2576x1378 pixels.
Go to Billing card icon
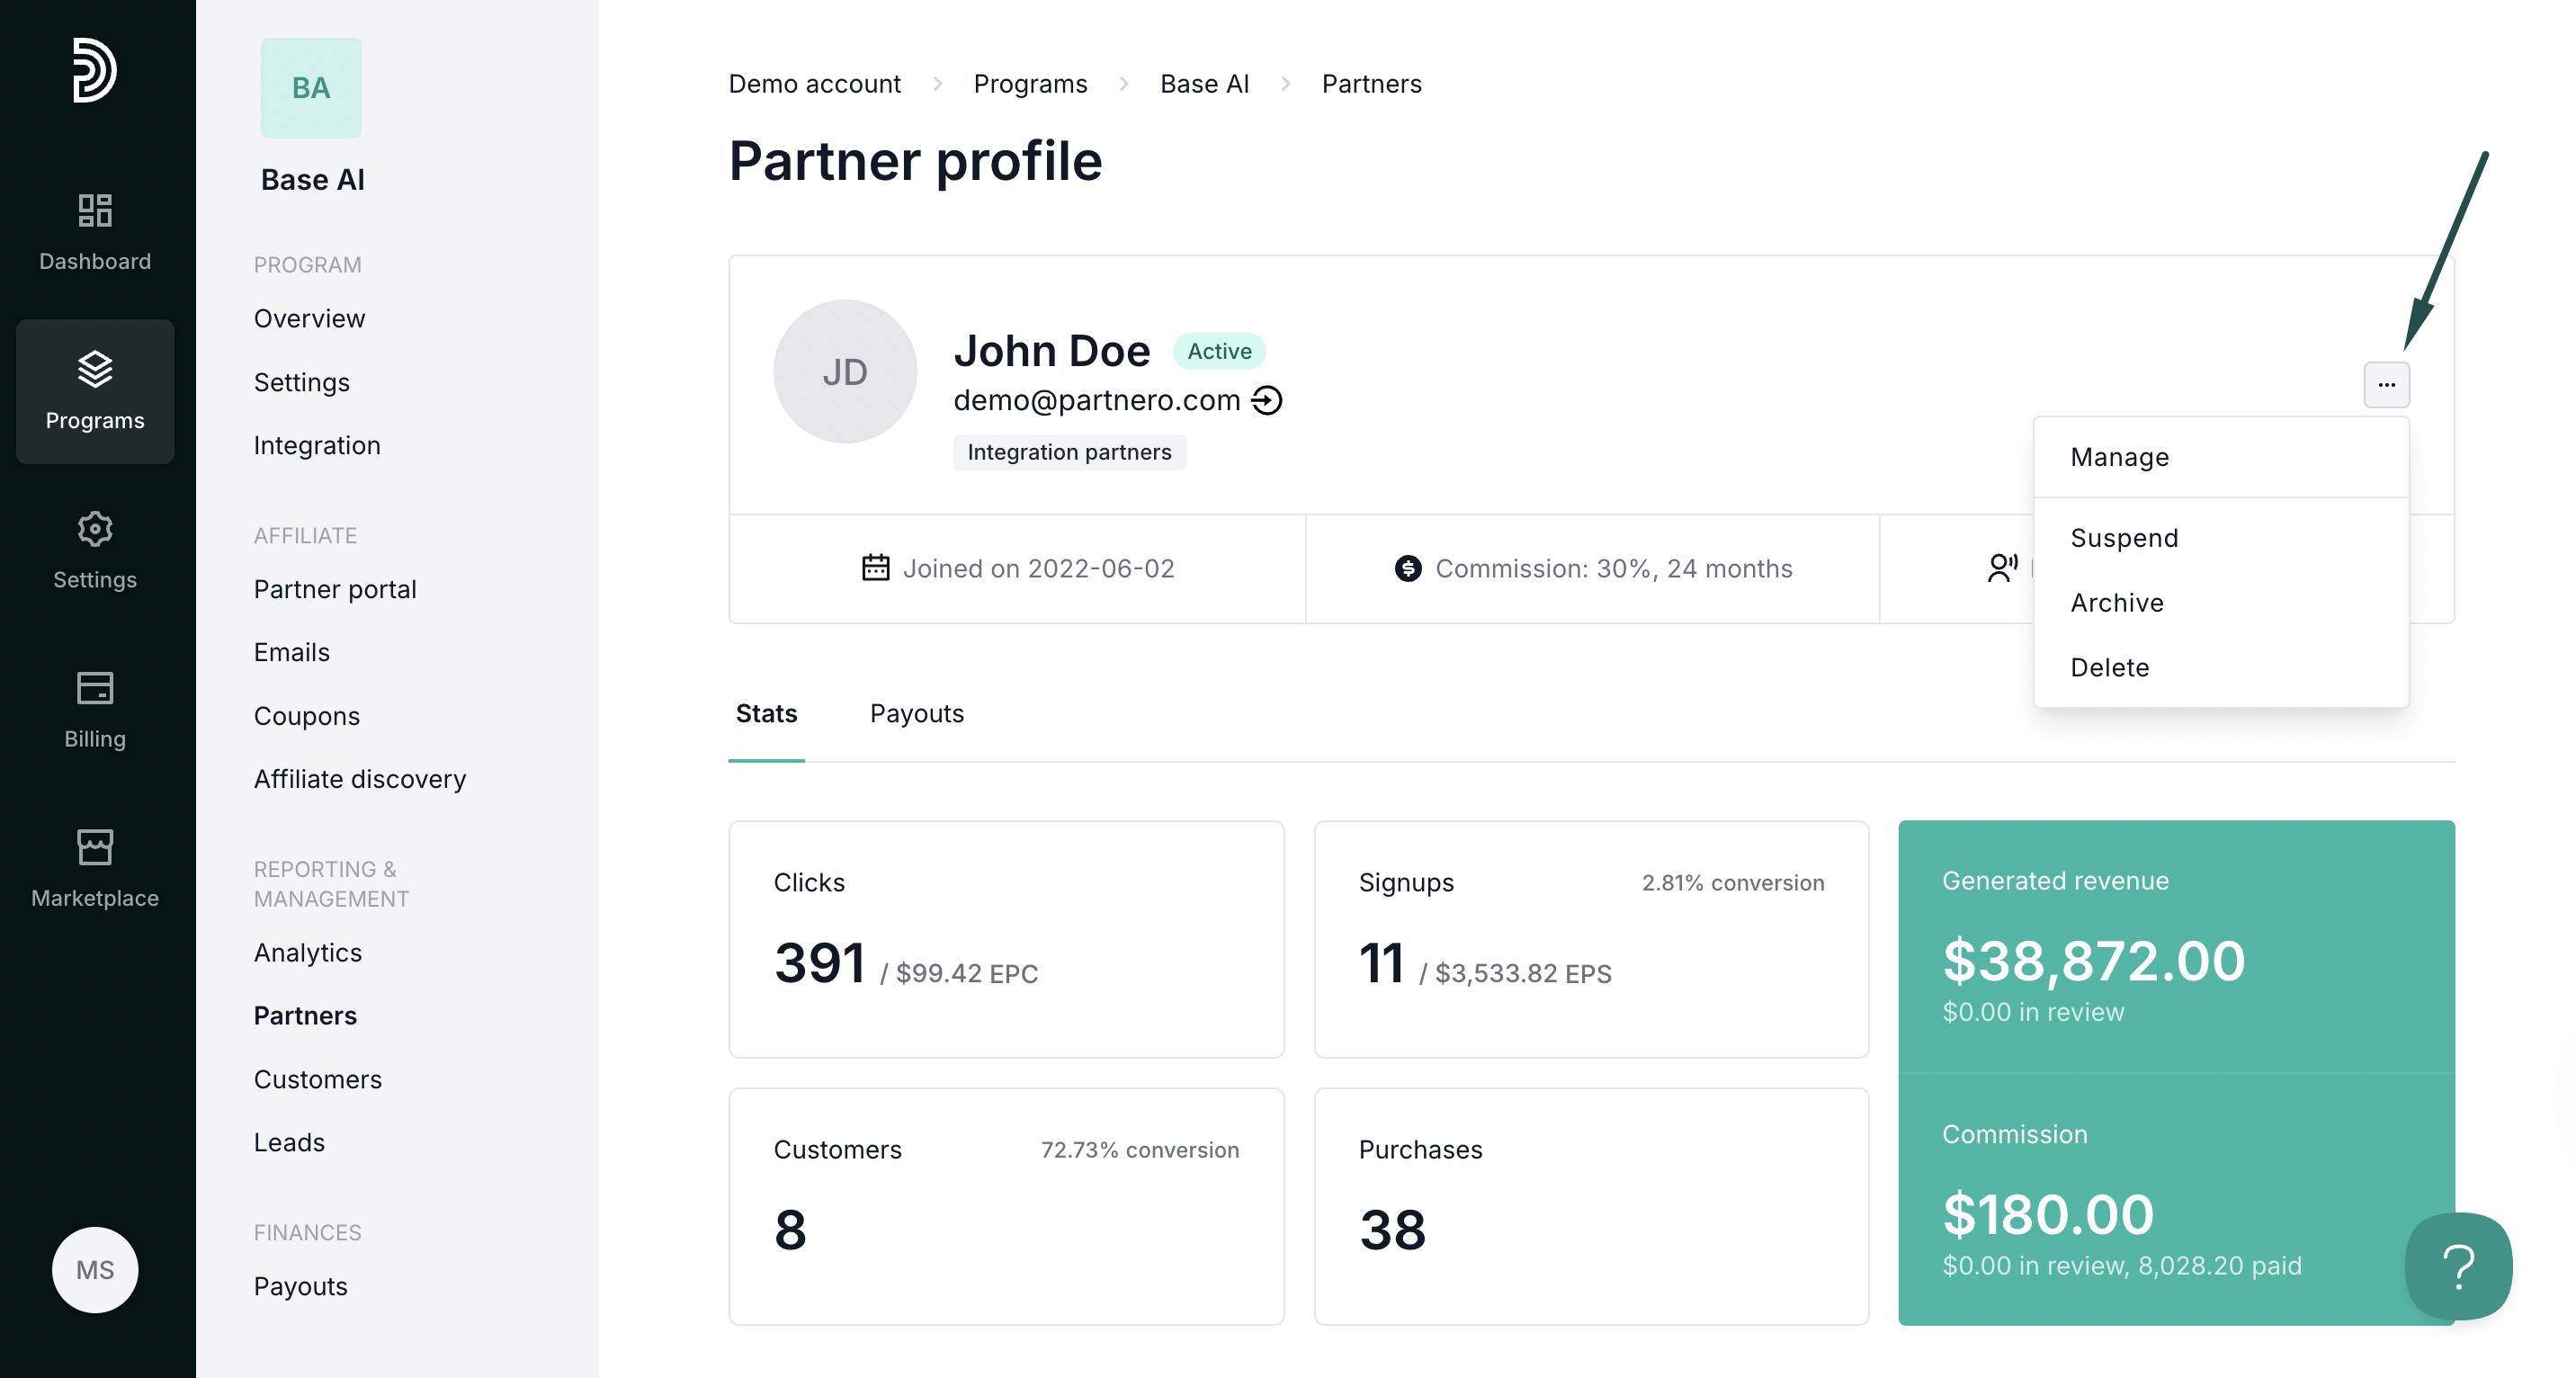pyautogui.click(x=95, y=688)
